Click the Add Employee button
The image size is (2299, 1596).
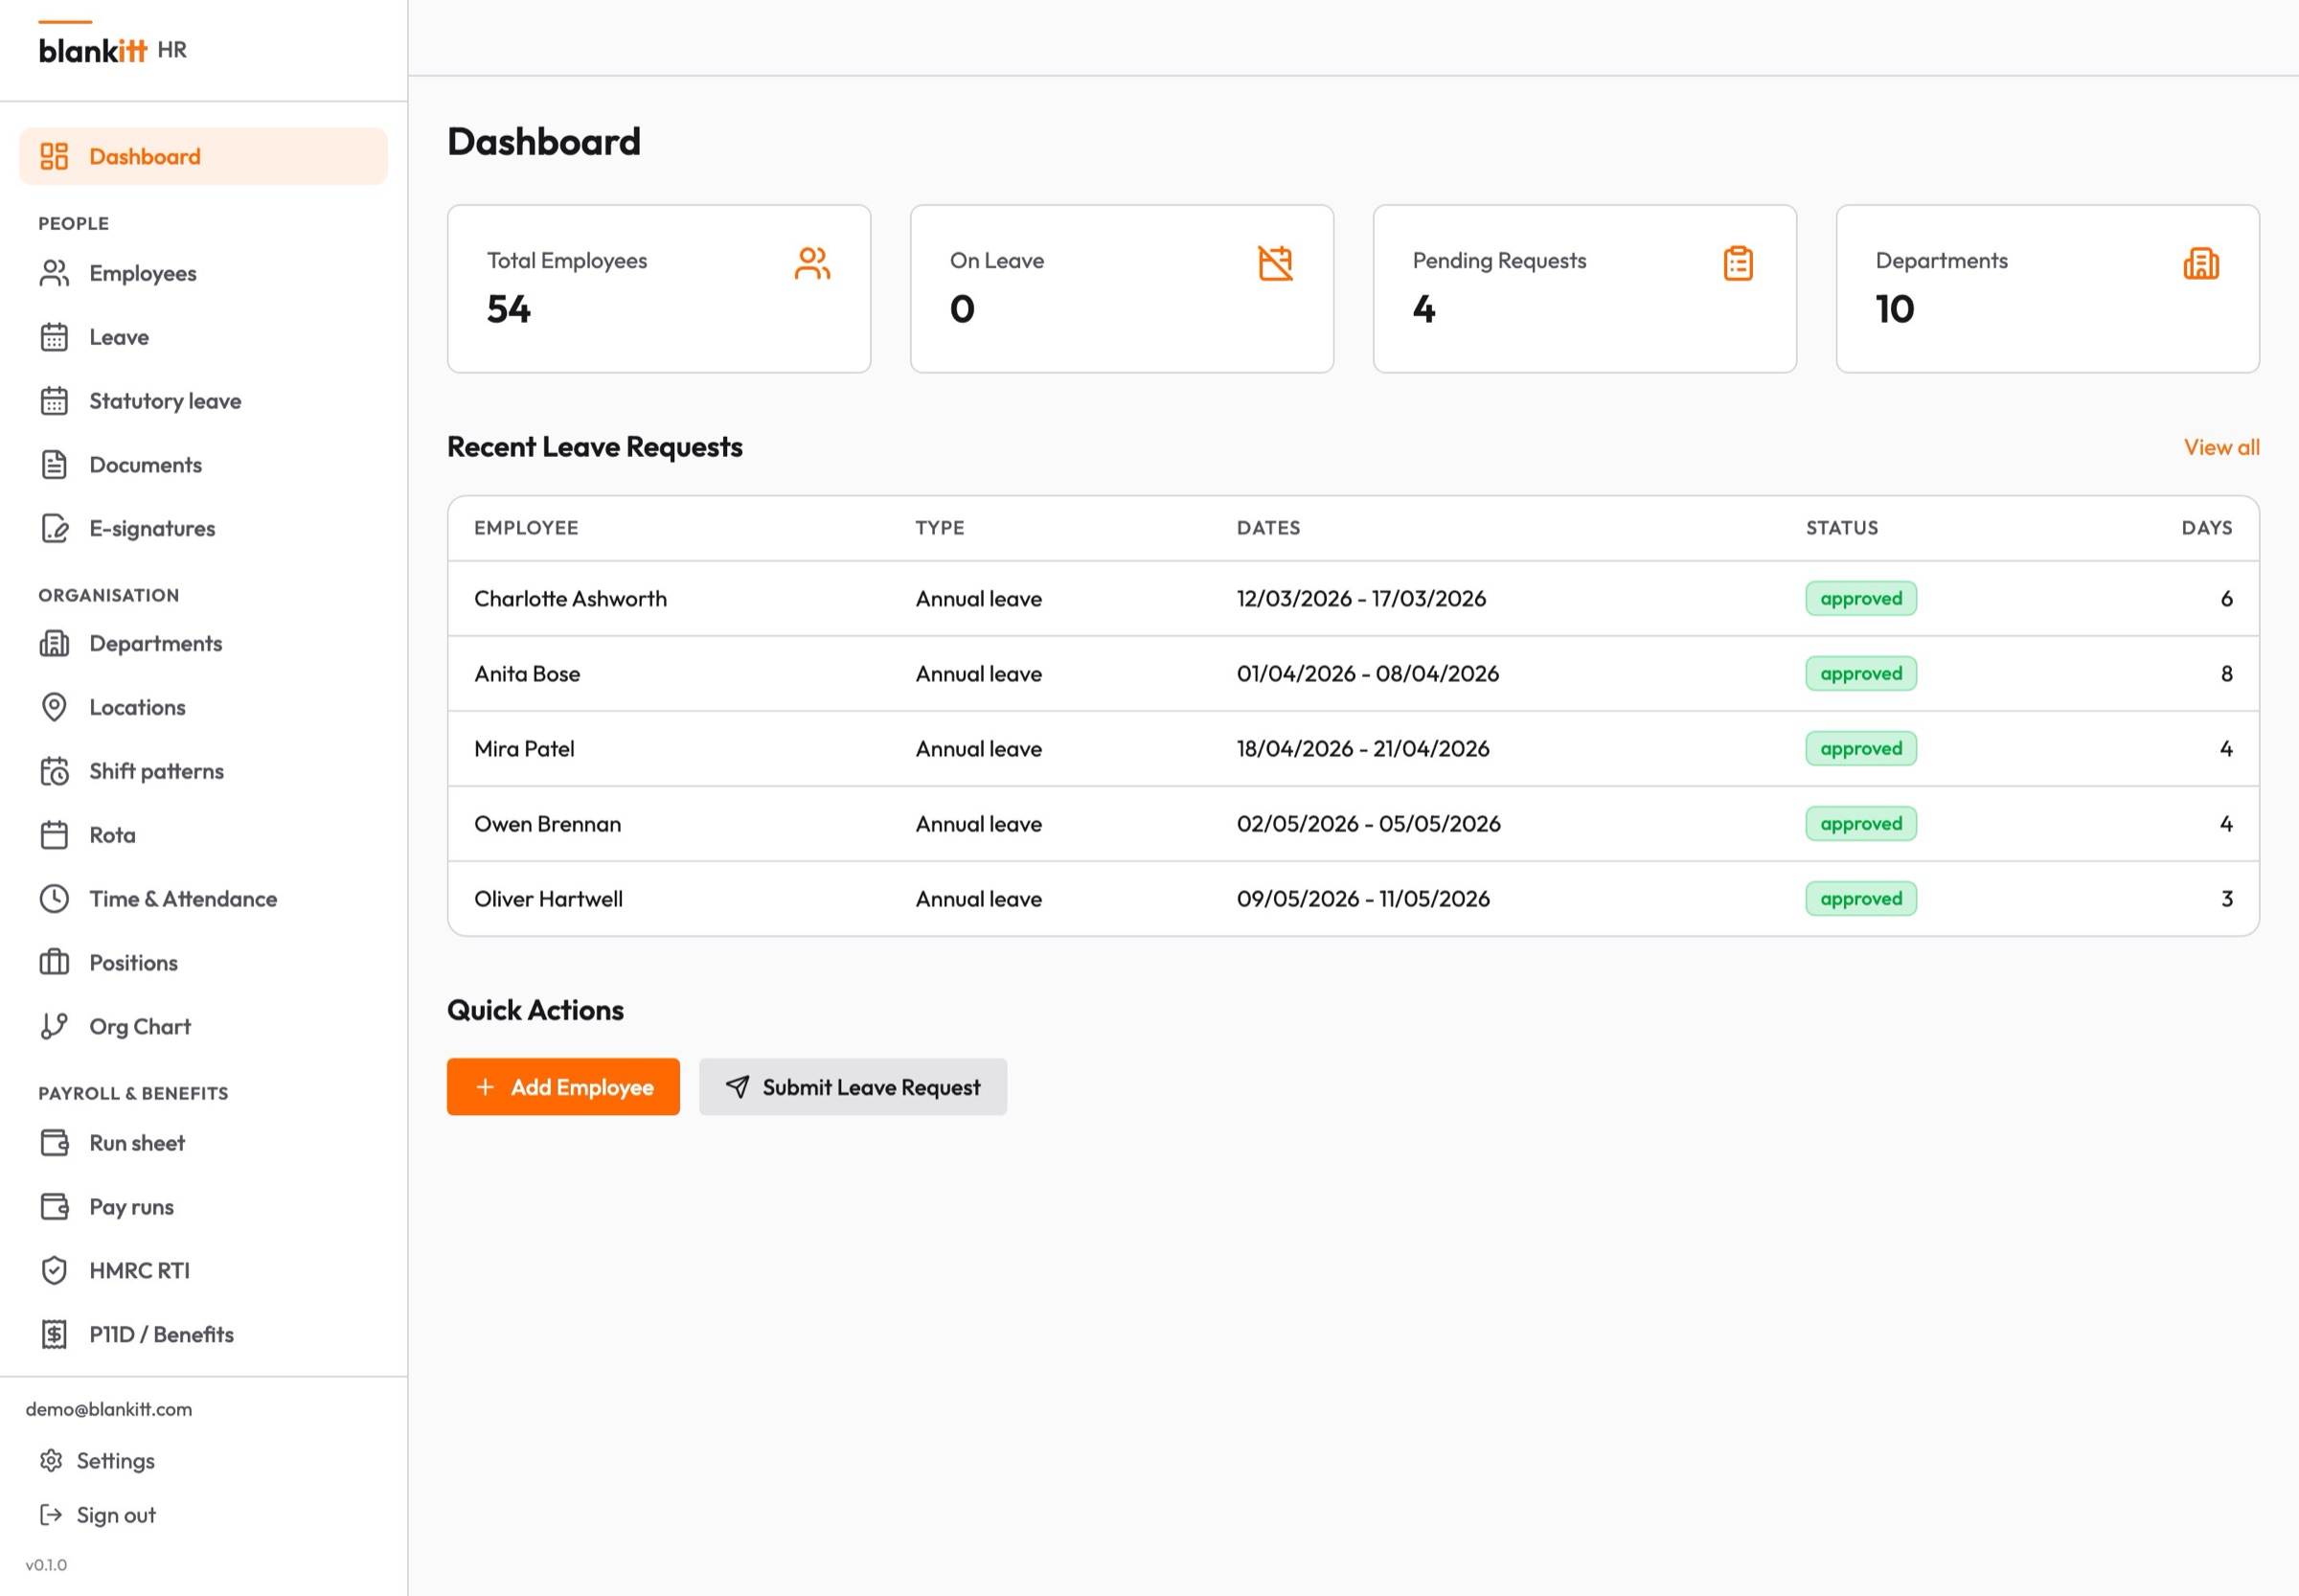(x=563, y=1087)
